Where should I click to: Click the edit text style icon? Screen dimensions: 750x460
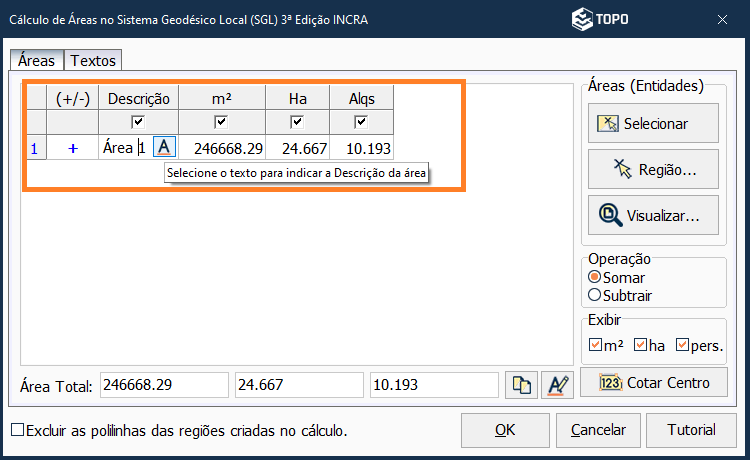click(x=556, y=385)
